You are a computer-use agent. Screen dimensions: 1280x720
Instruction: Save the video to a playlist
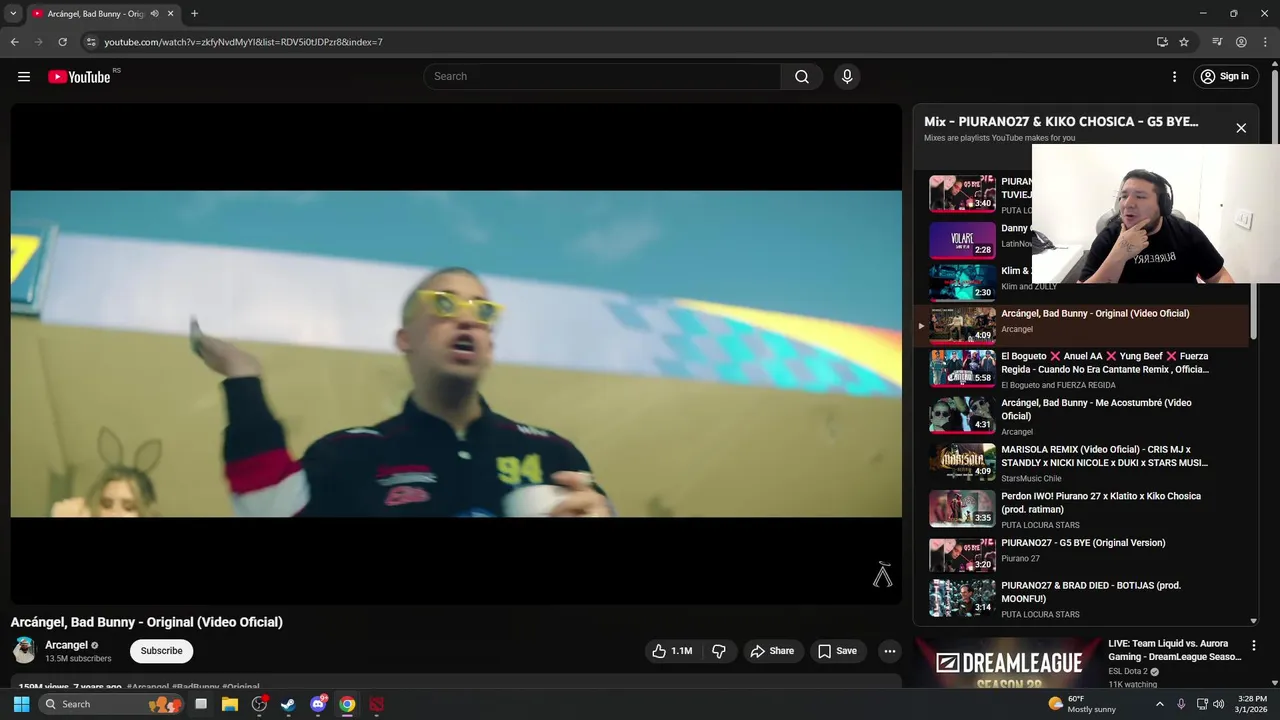click(x=837, y=651)
